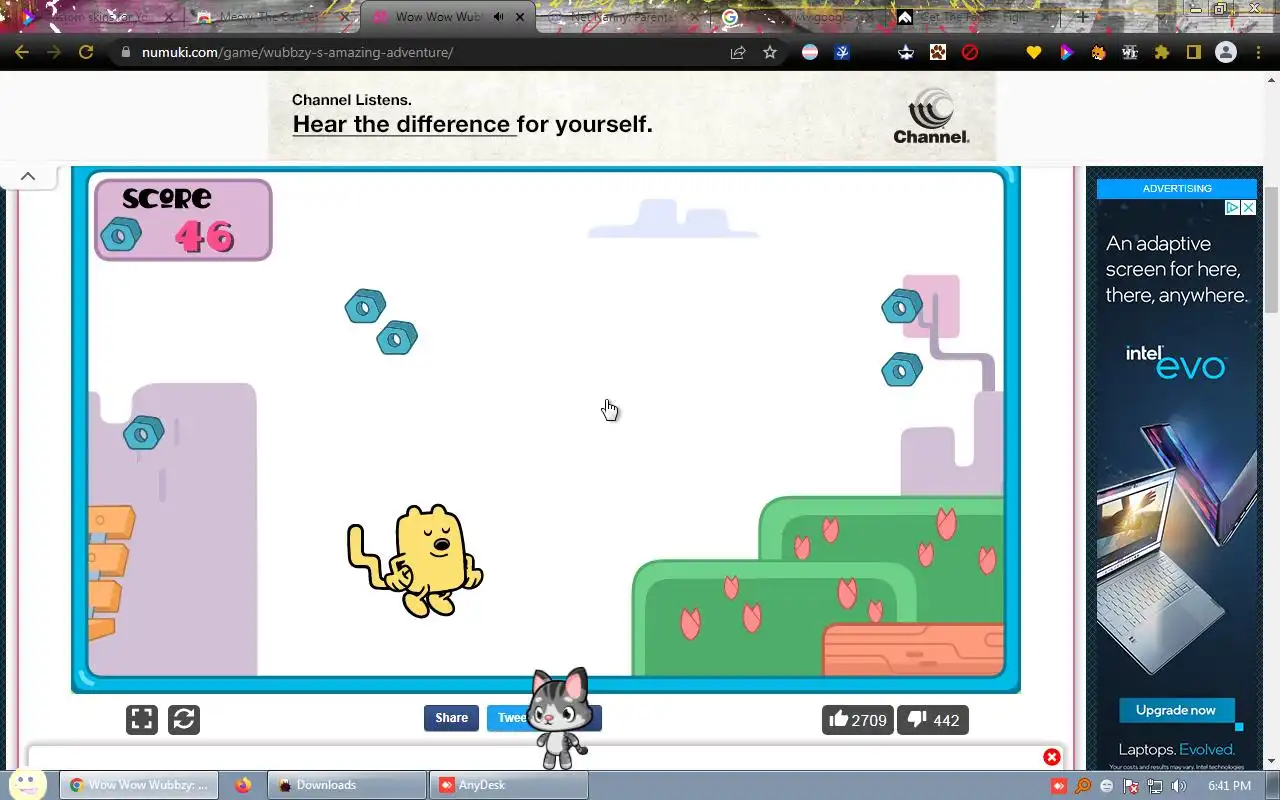This screenshot has width=1280, height=800.
Task: Reload the page in Chrome
Action: coord(86,52)
